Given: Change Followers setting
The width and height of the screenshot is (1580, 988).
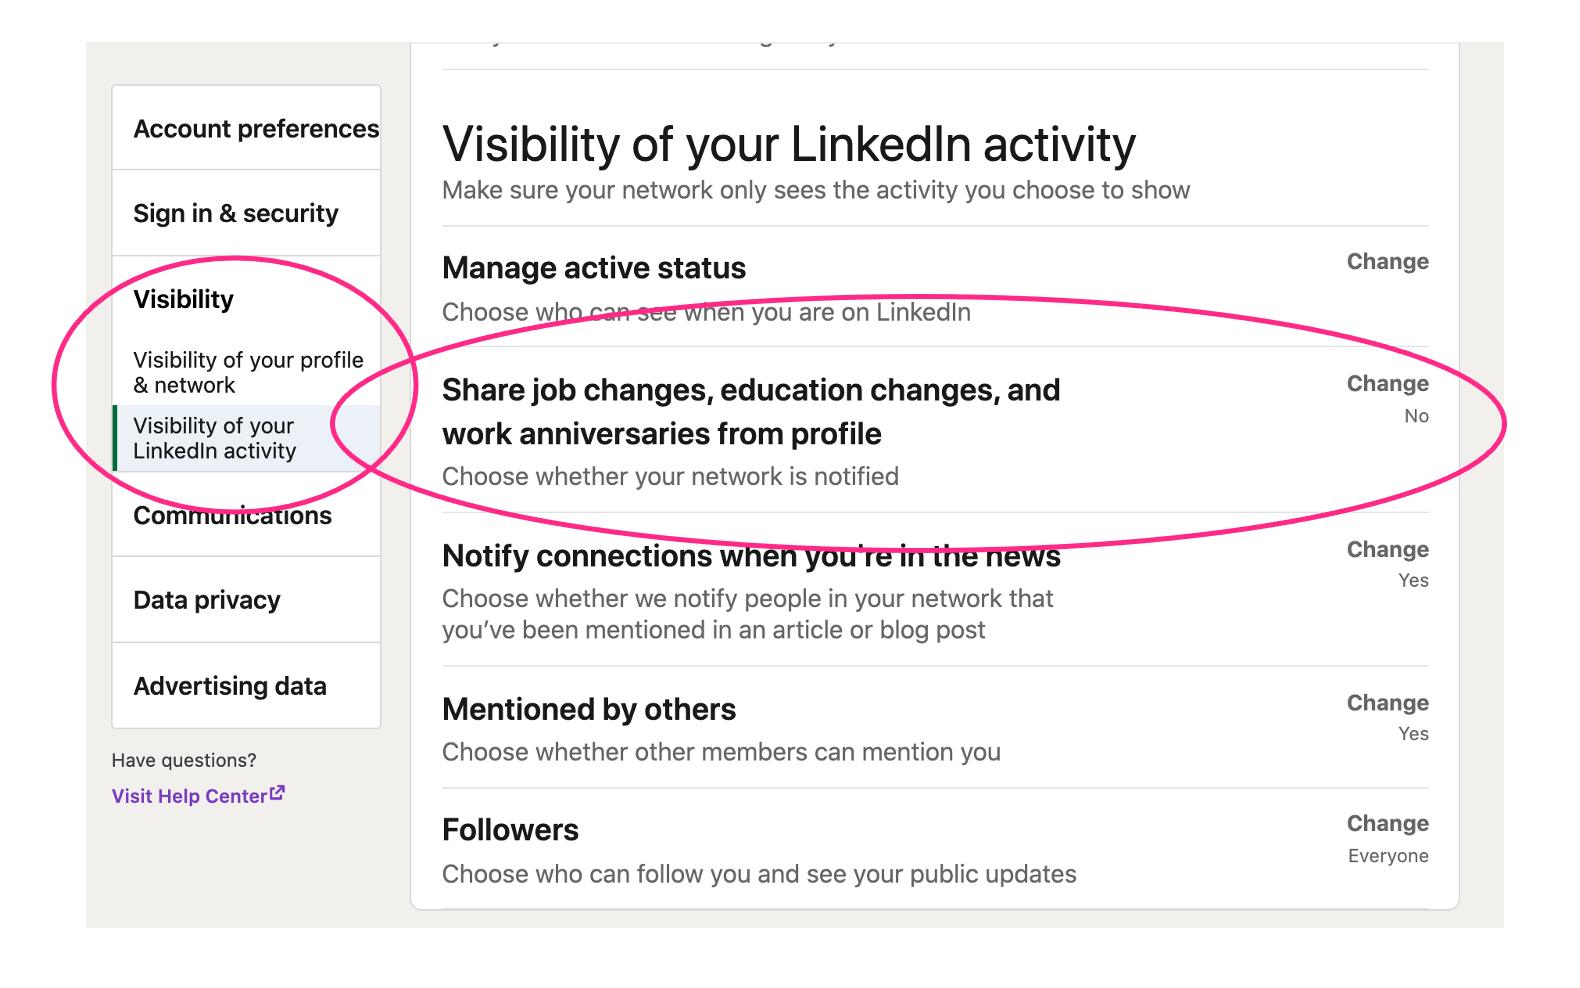Looking at the screenshot, I should (1387, 824).
